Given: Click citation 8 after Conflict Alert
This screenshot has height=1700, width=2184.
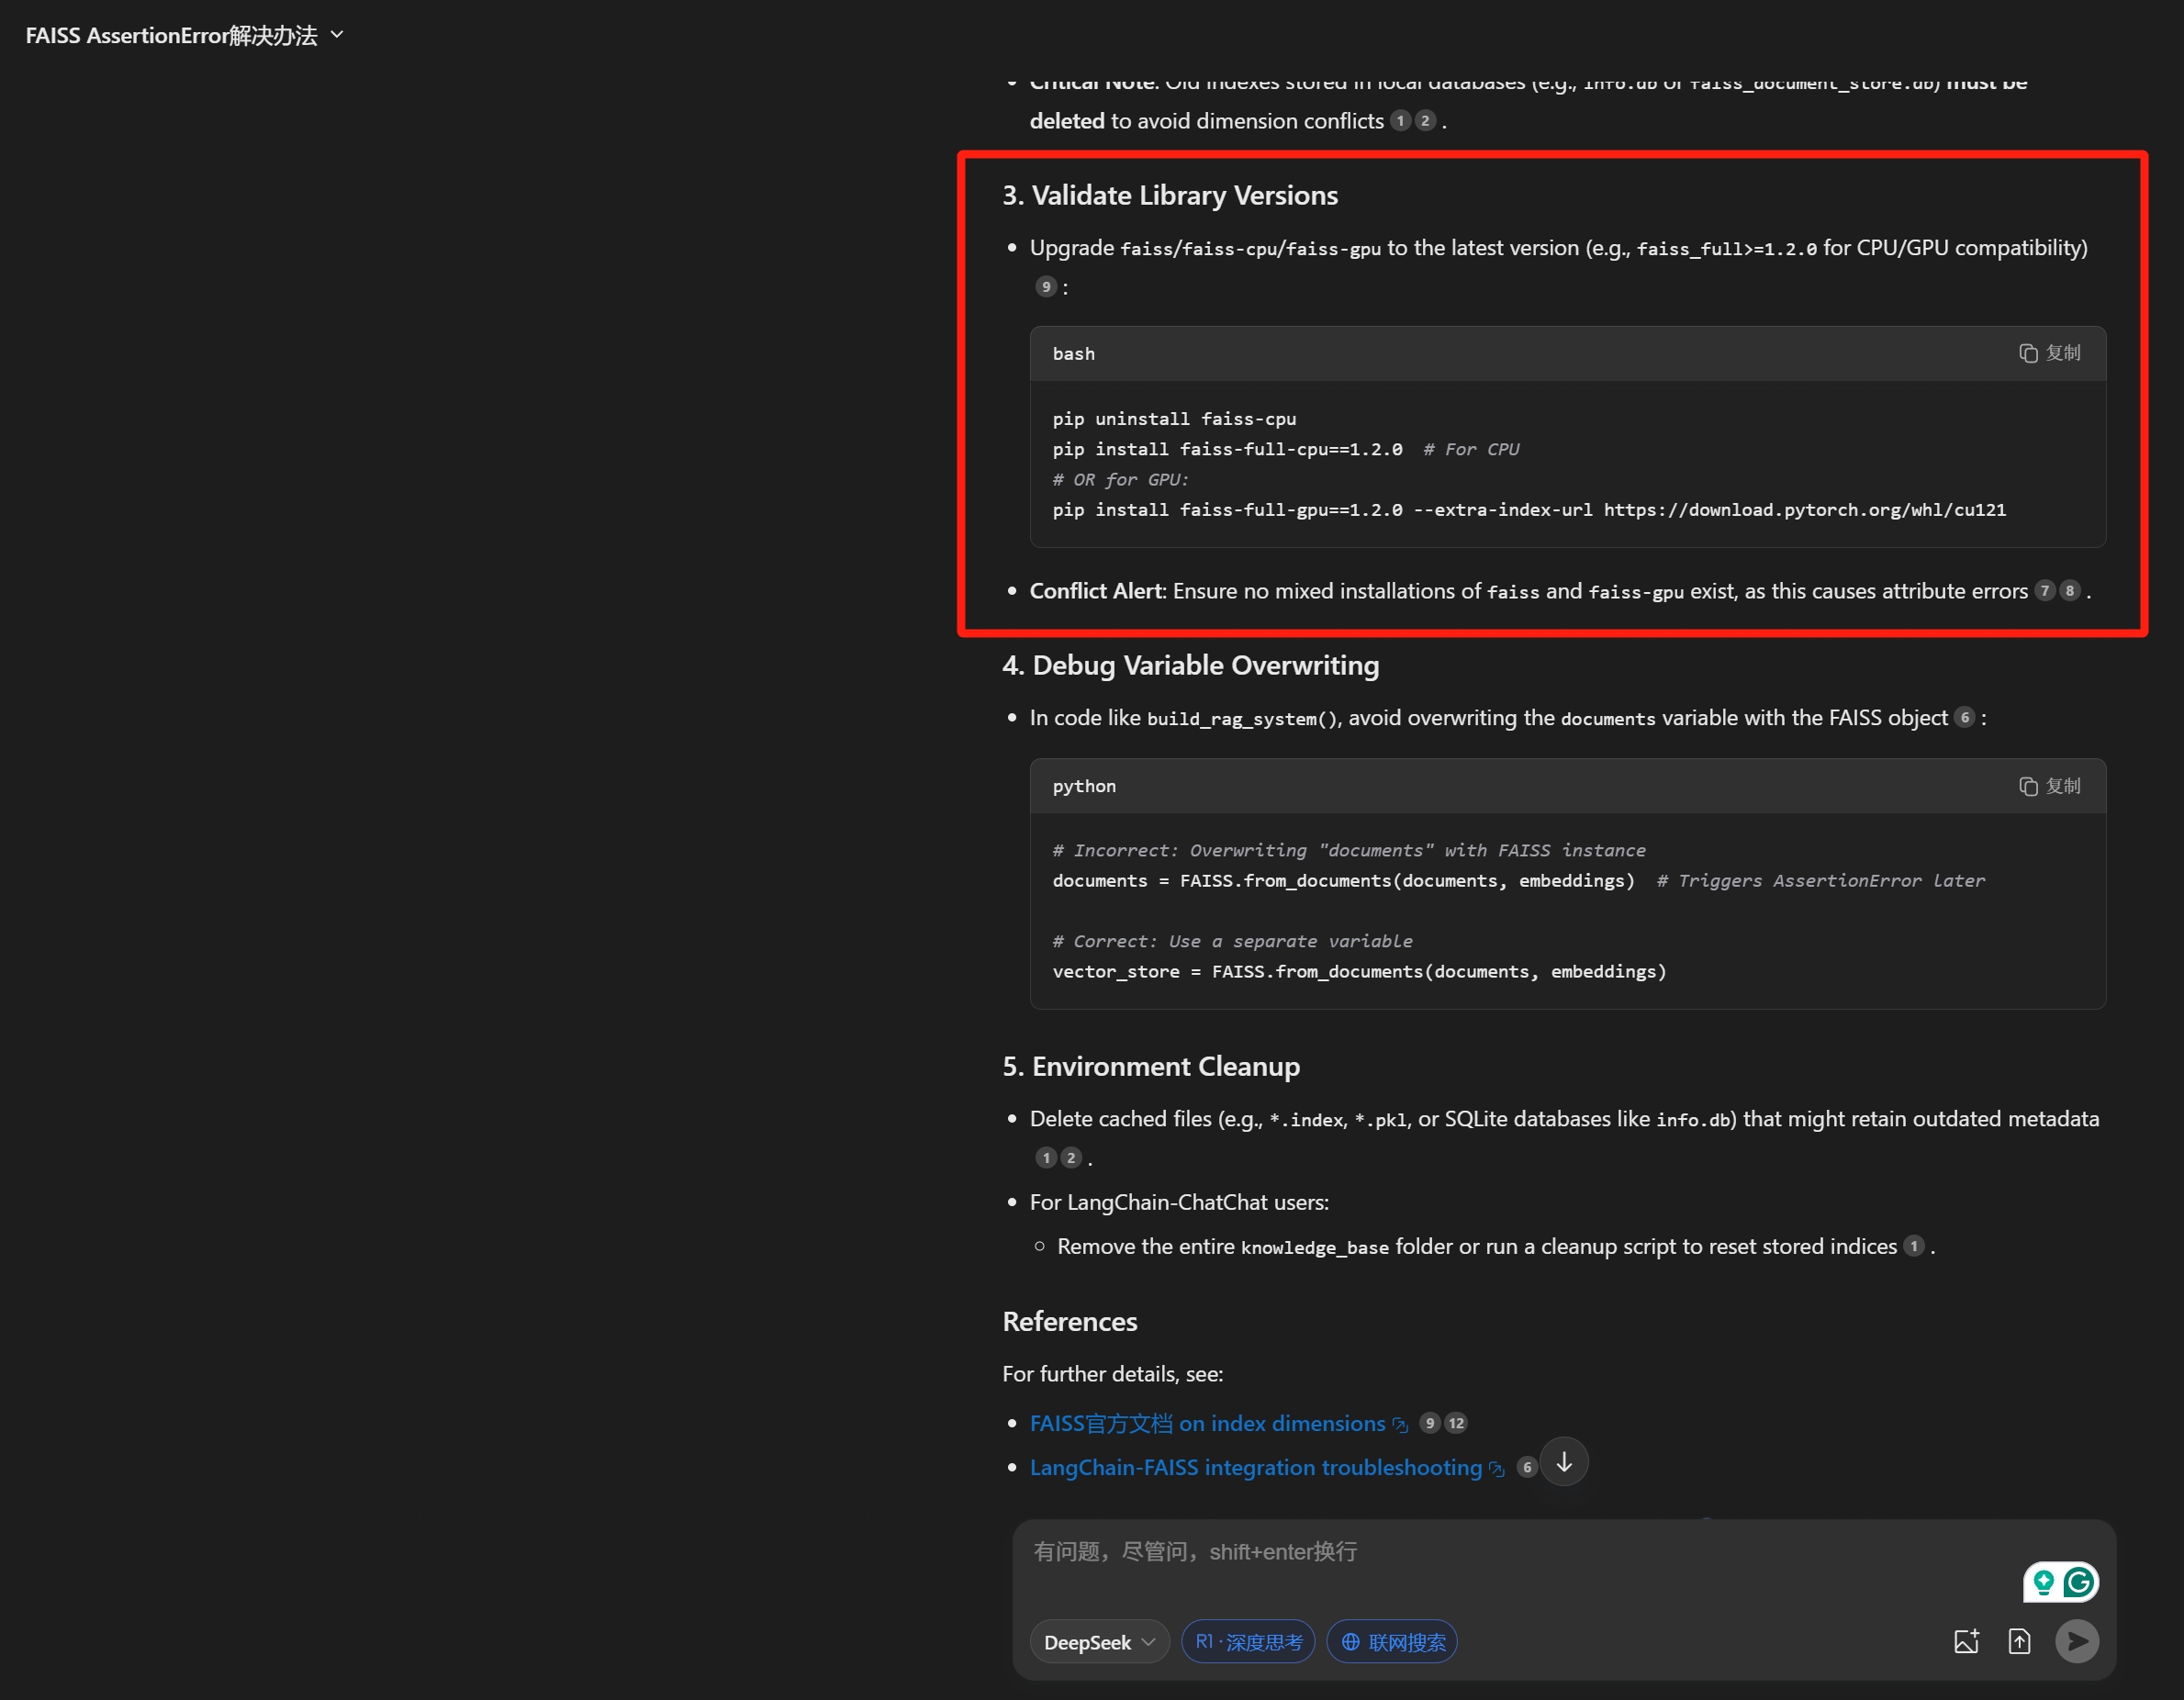Looking at the screenshot, I should tap(2070, 591).
